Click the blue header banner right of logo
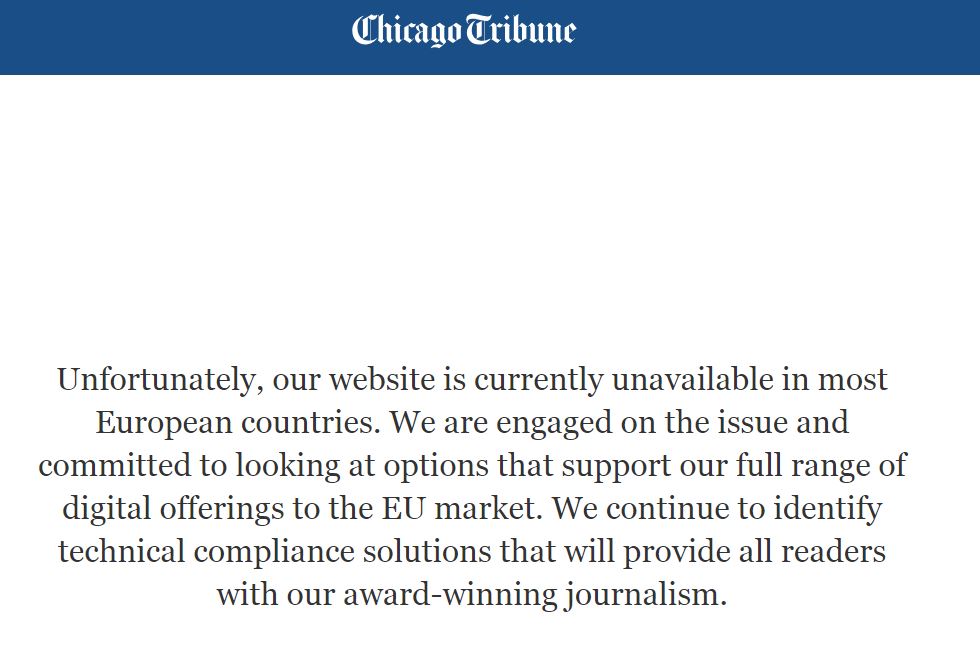The width and height of the screenshot is (980, 669). 778,37
